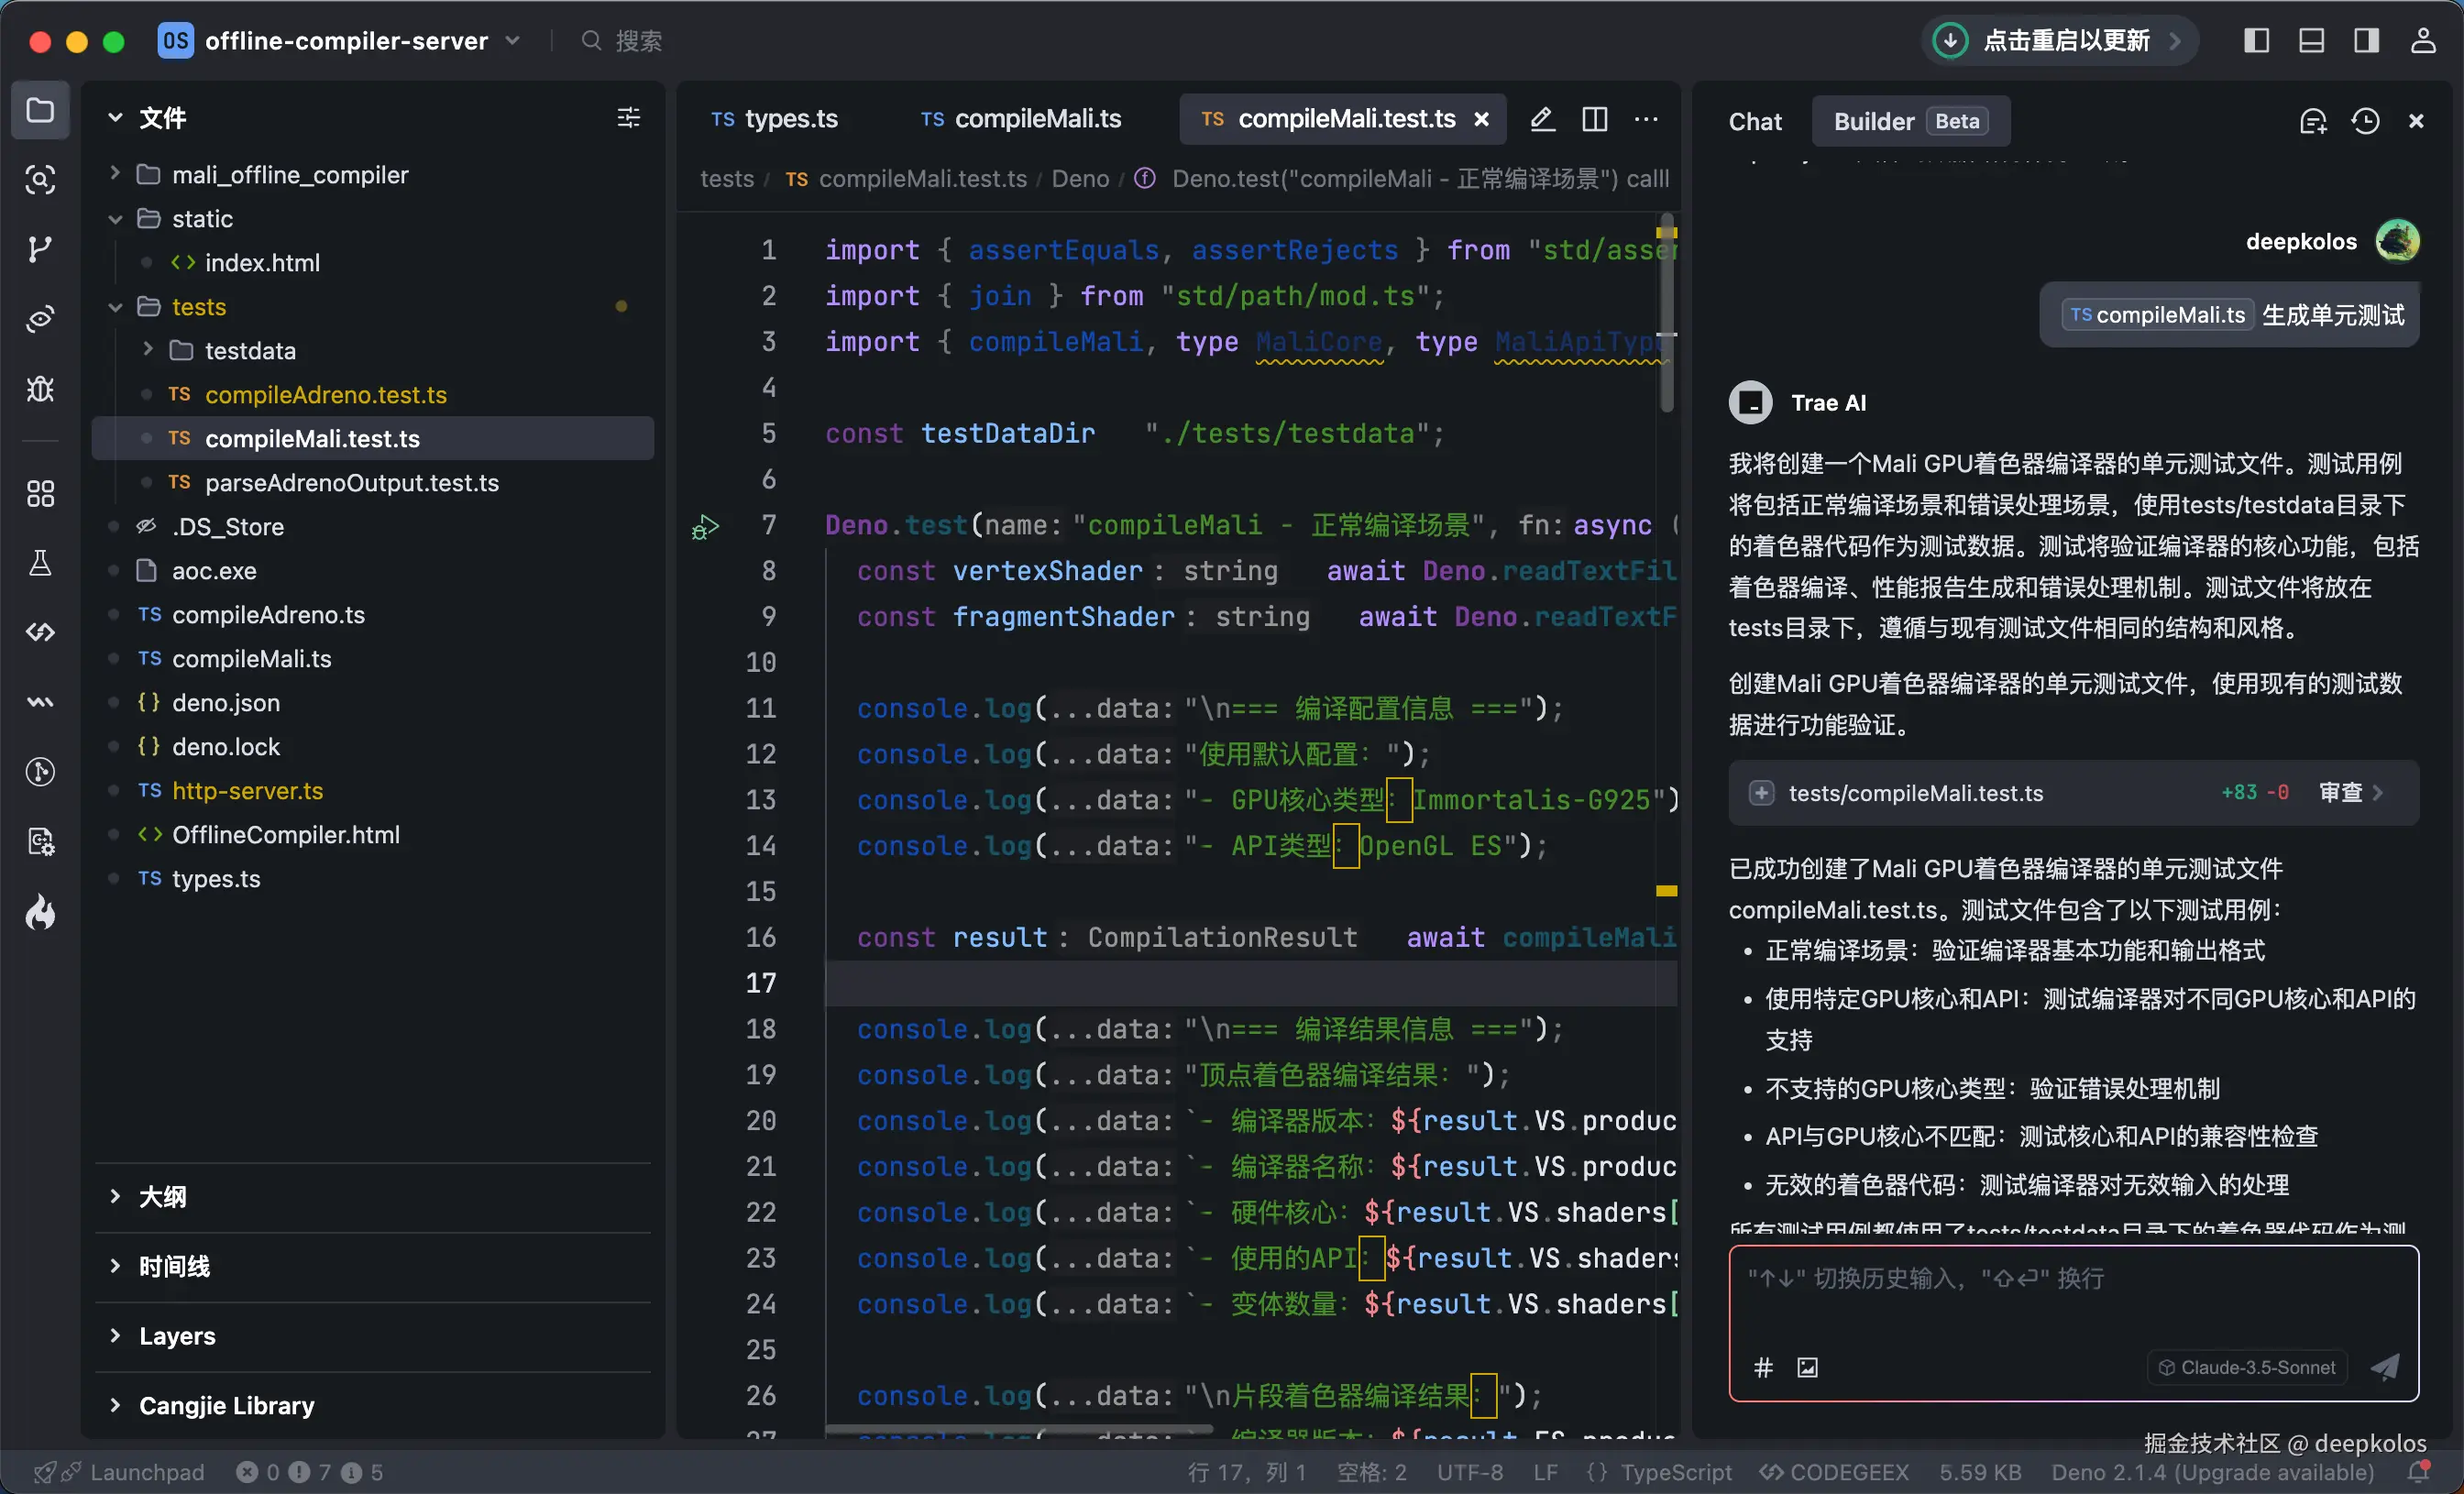The width and height of the screenshot is (2464, 1494).
Task: Toggle the left sidebar panel layout button
Action: pyautogui.click(x=2256, y=41)
